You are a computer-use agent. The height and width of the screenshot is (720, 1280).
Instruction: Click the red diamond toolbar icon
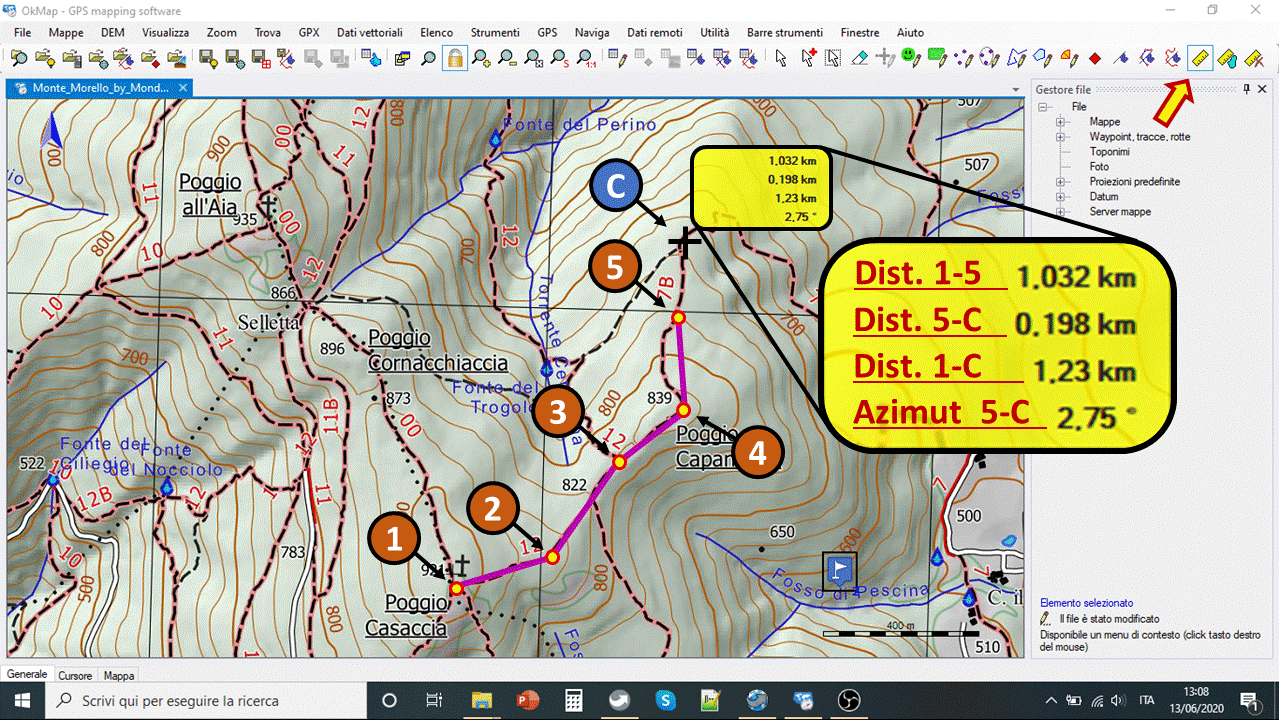click(x=1095, y=58)
